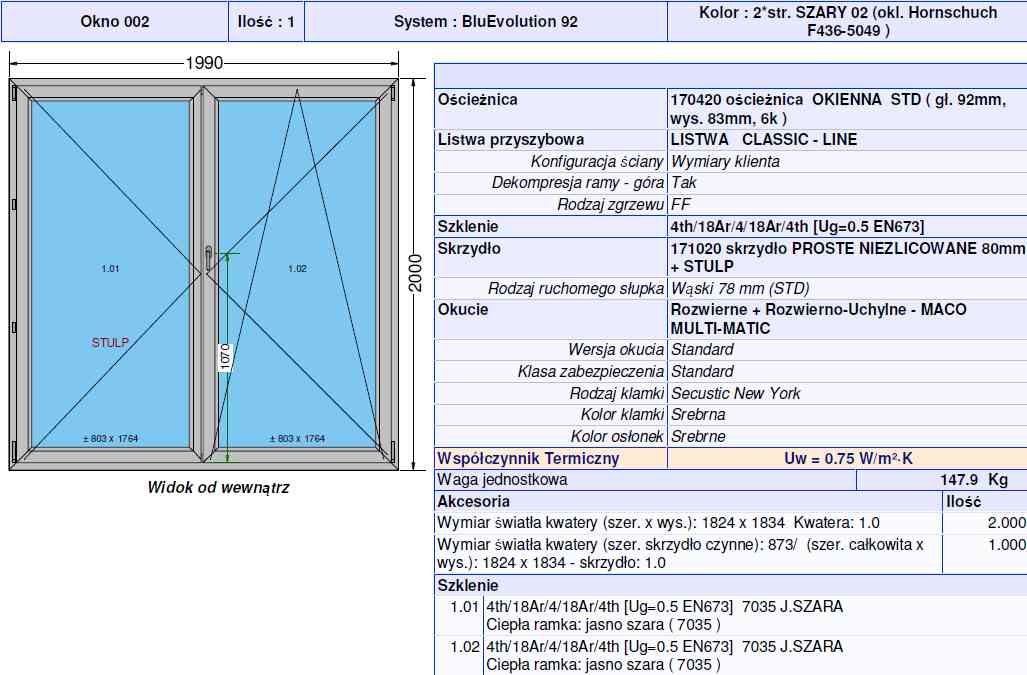Click the left pane's ± 803 x 1764 label
The width and height of the screenshot is (1027, 675).
pyautogui.click(x=110, y=438)
